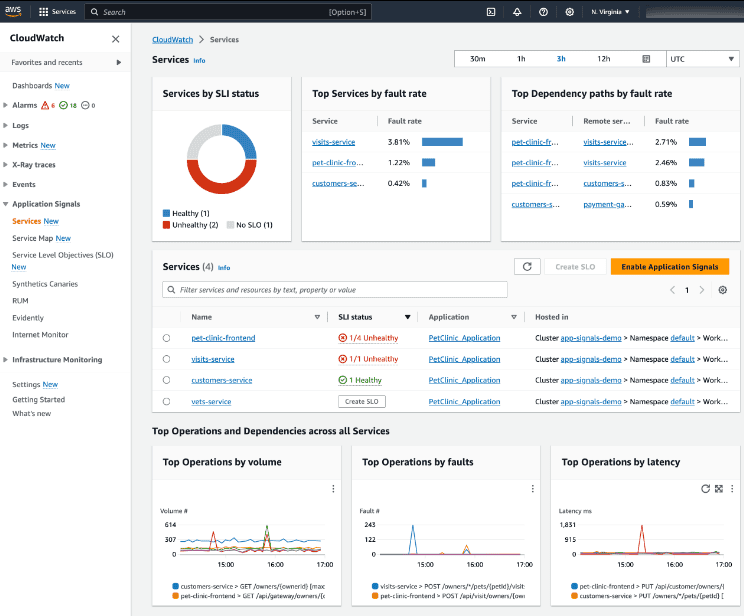Screen dimensions: 744x616
Task: Expand the Metrics section
Action: pyautogui.click(x=5, y=145)
